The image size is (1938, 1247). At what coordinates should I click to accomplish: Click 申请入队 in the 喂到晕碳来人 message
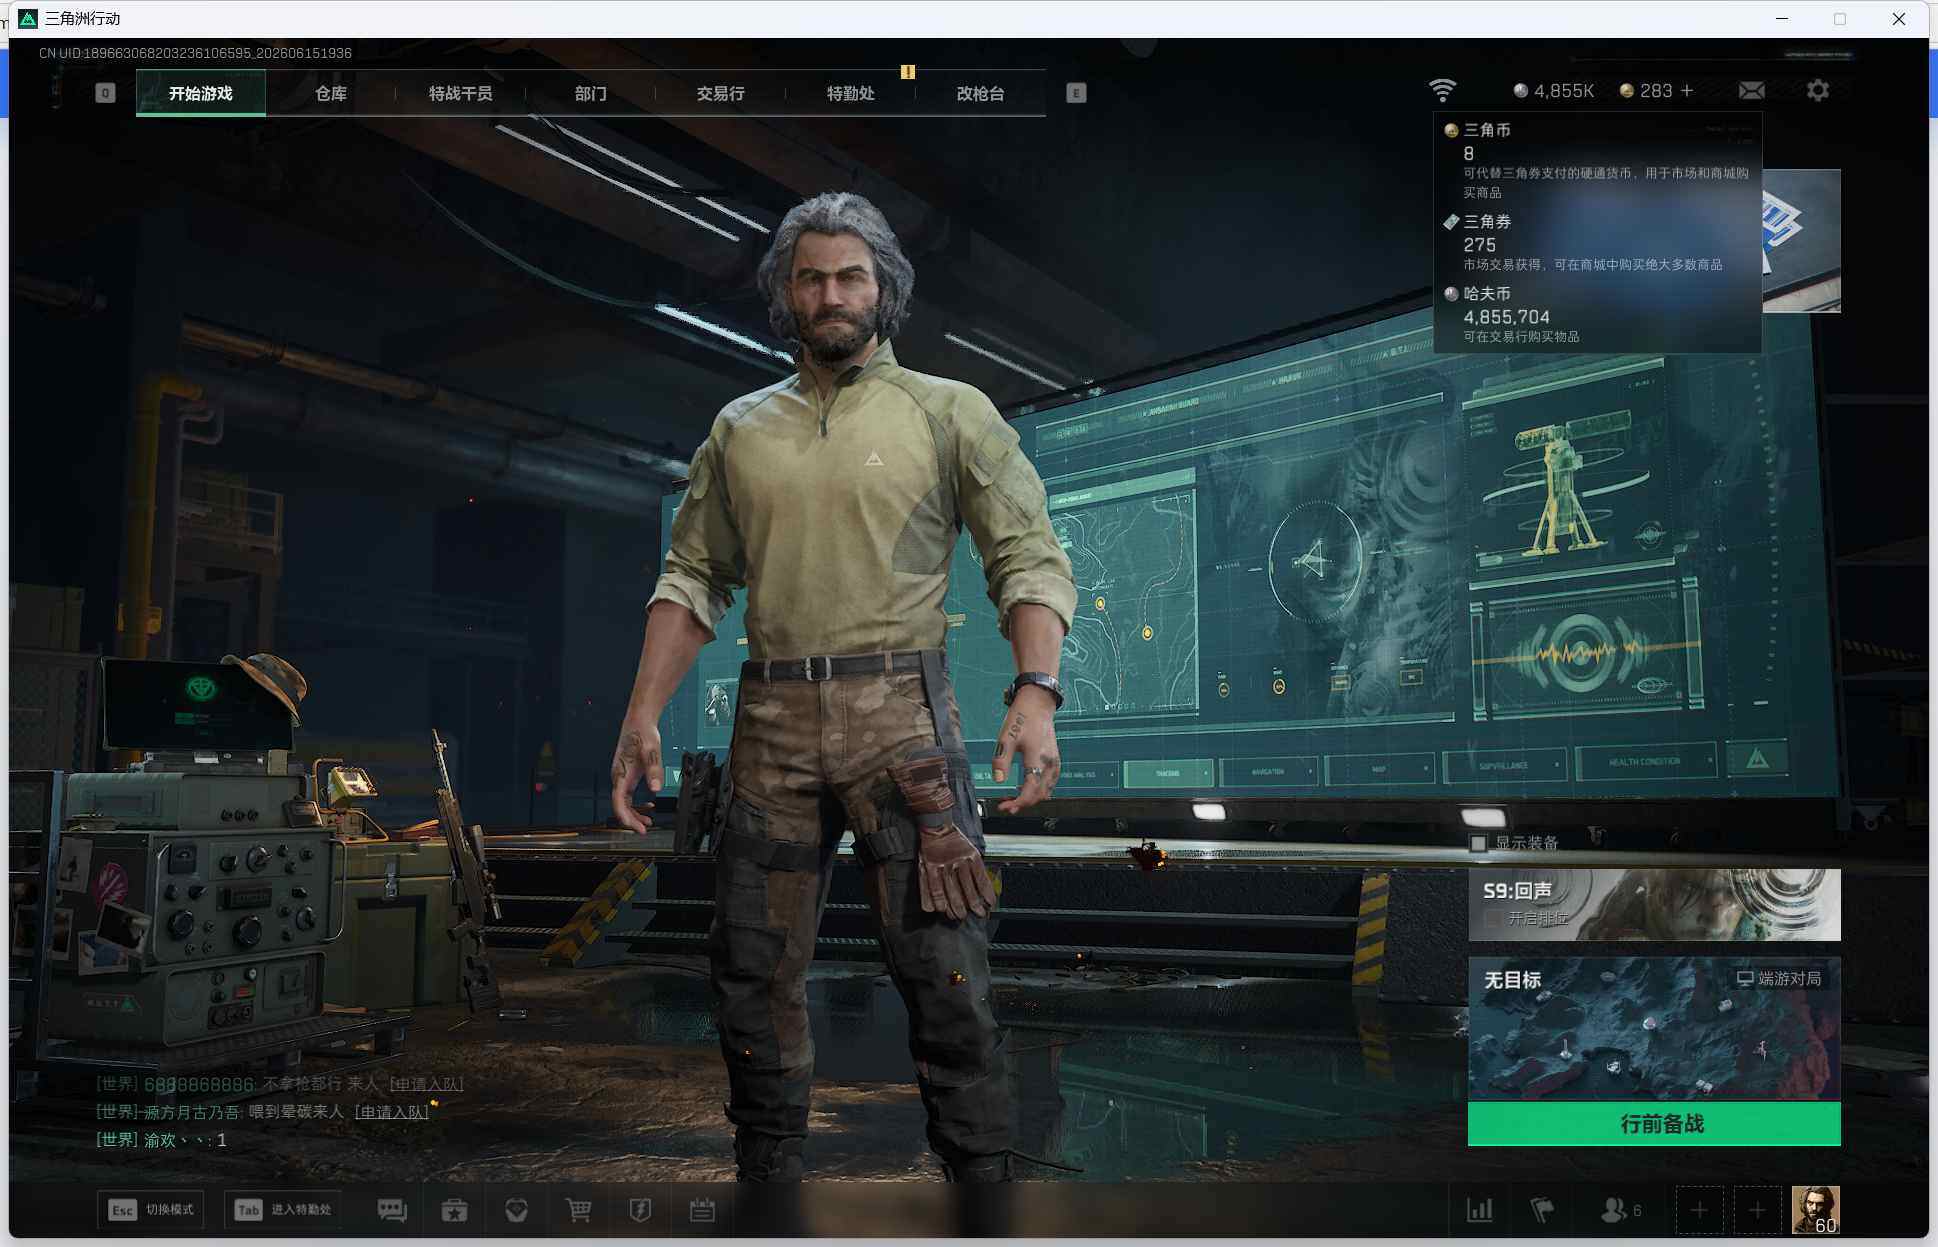pyautogui.click(x=392, y=1112)
